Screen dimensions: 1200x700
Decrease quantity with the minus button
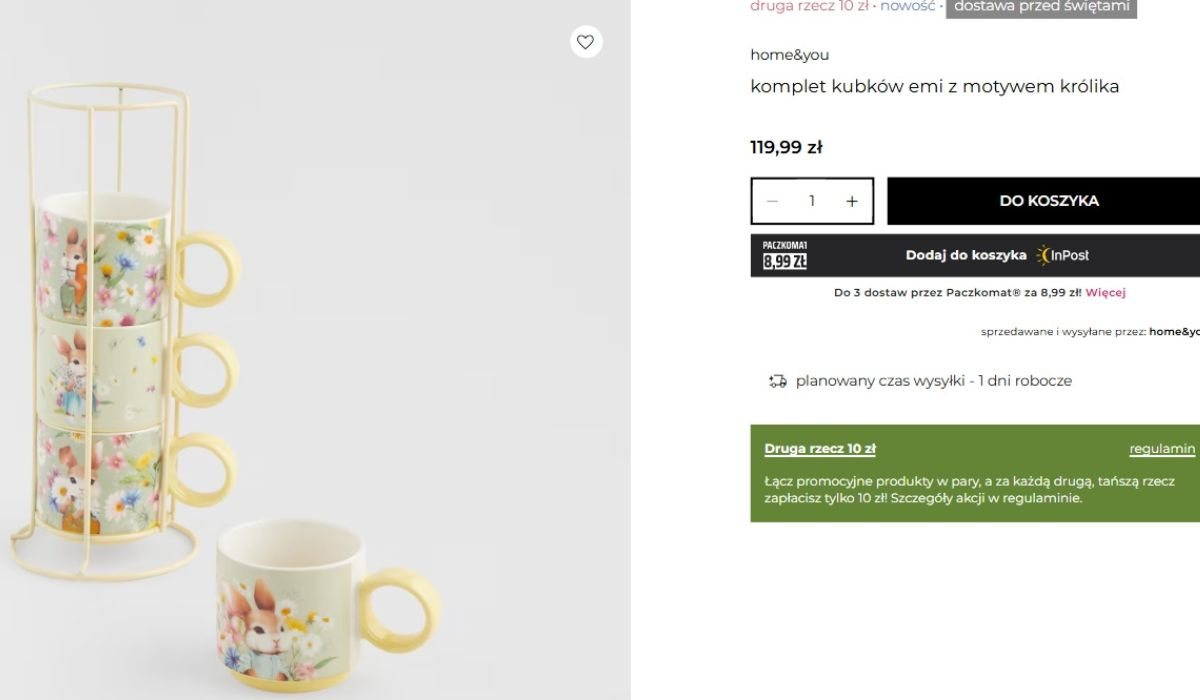[x=772, y=201]
